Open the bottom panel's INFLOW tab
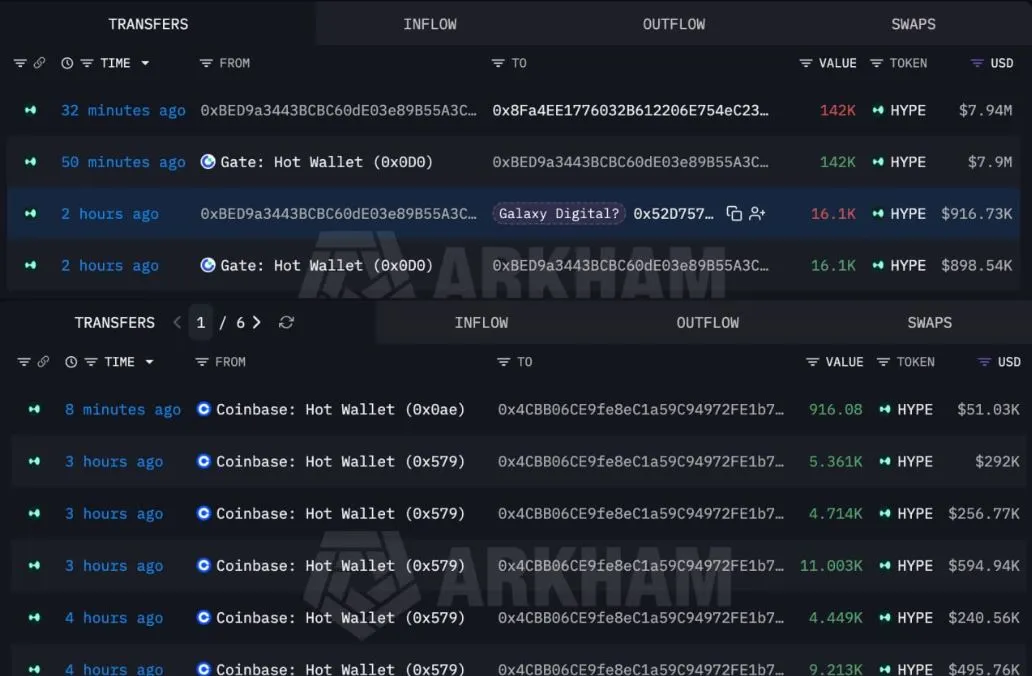1032x676 pixels. [x=481, y=323]
